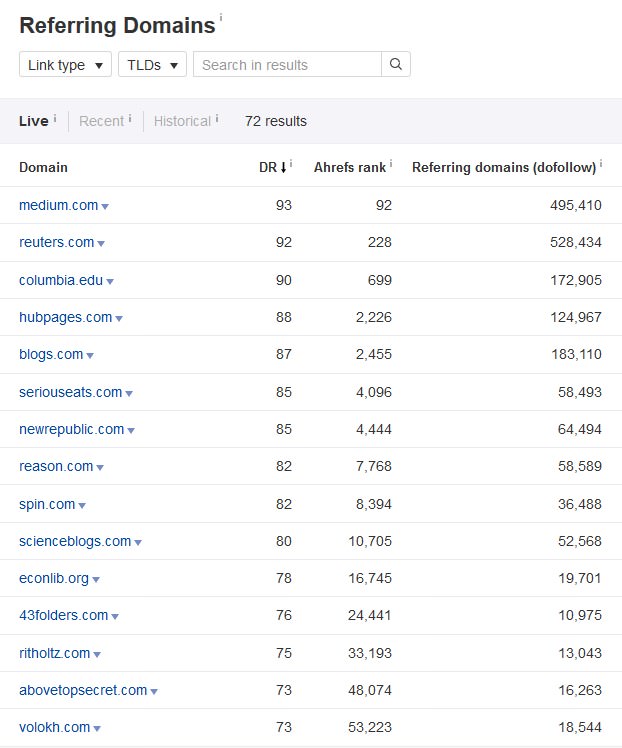Open the medium.com domain link
Image resolution: width=622 pixels, height=748 pixels.
coord(59,205)
